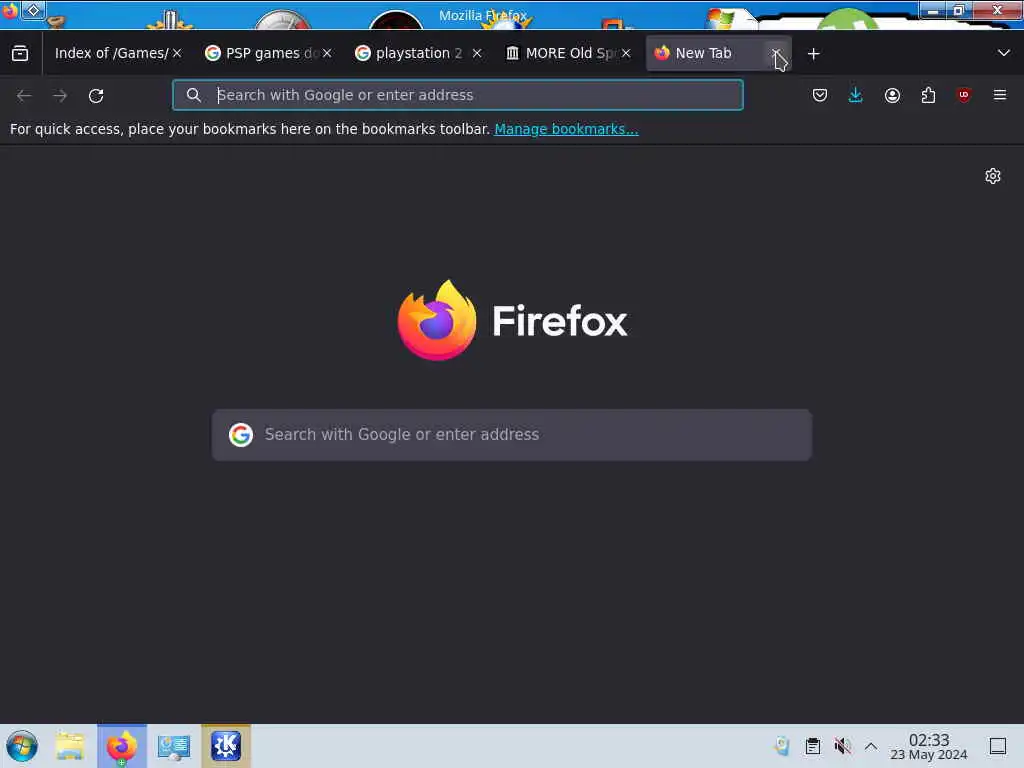Open the Start menu orb
Image resolution: width=1024 pixels, height=768 pixels.
22,746
